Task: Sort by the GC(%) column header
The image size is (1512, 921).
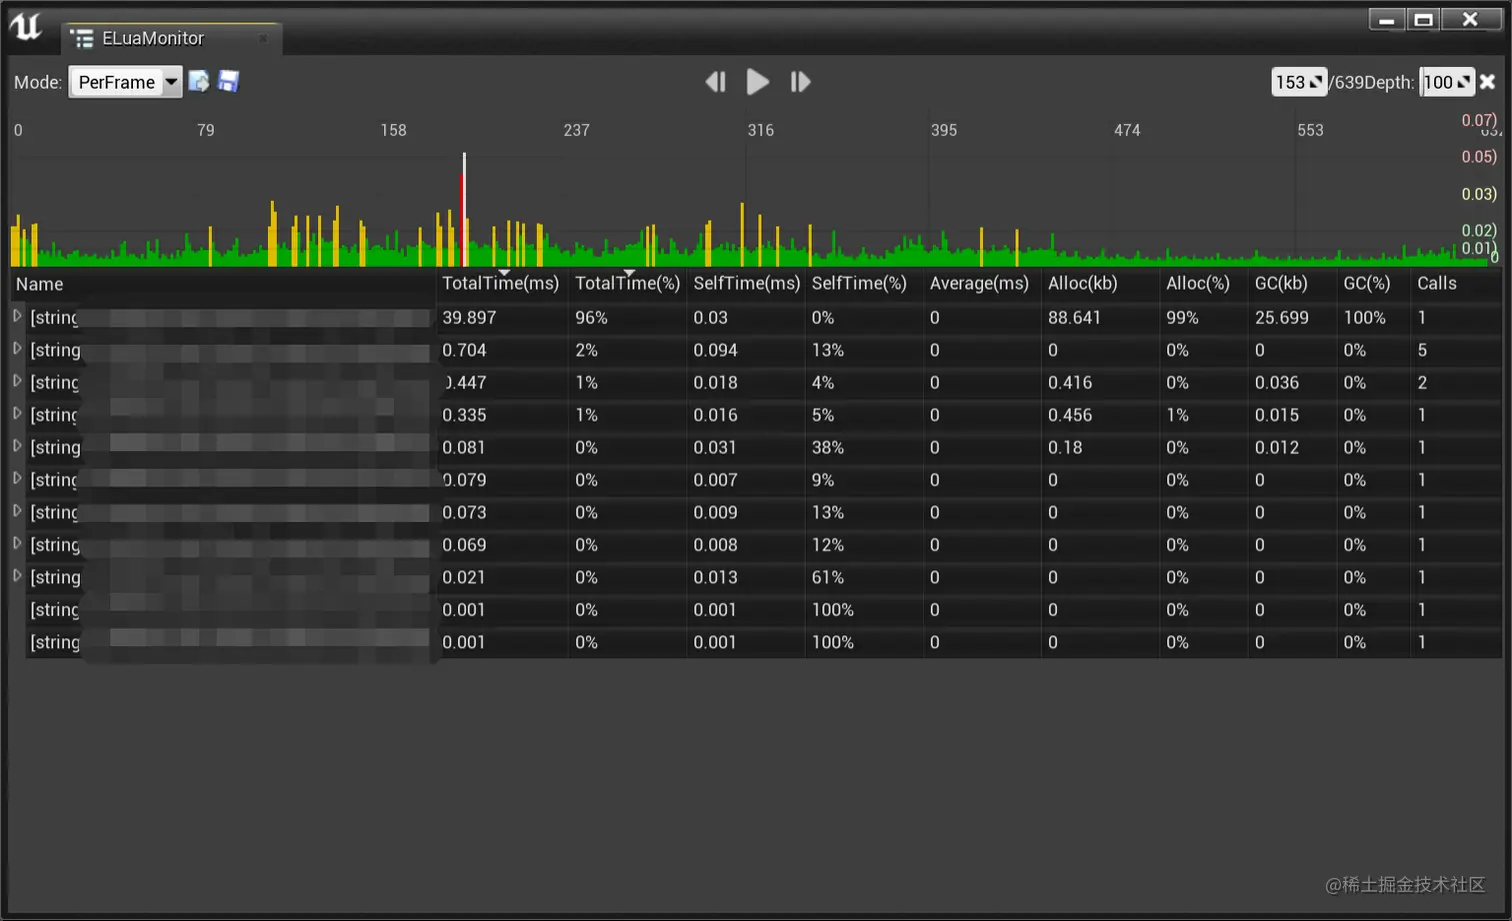Action: tap(1373, 284)
